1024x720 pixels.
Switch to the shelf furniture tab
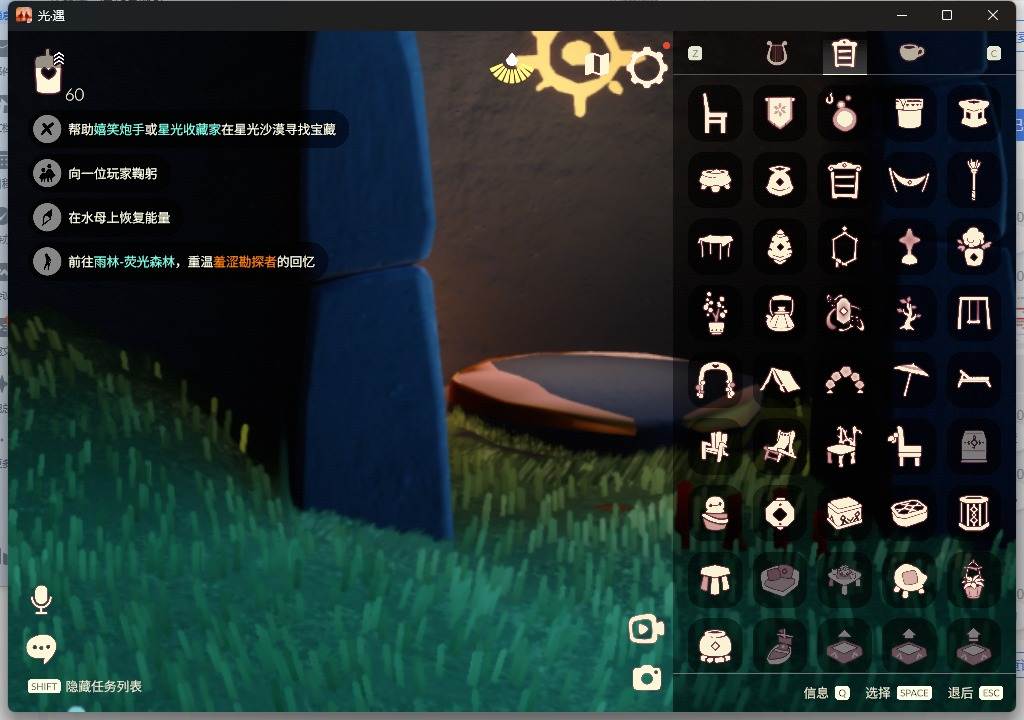844,53
